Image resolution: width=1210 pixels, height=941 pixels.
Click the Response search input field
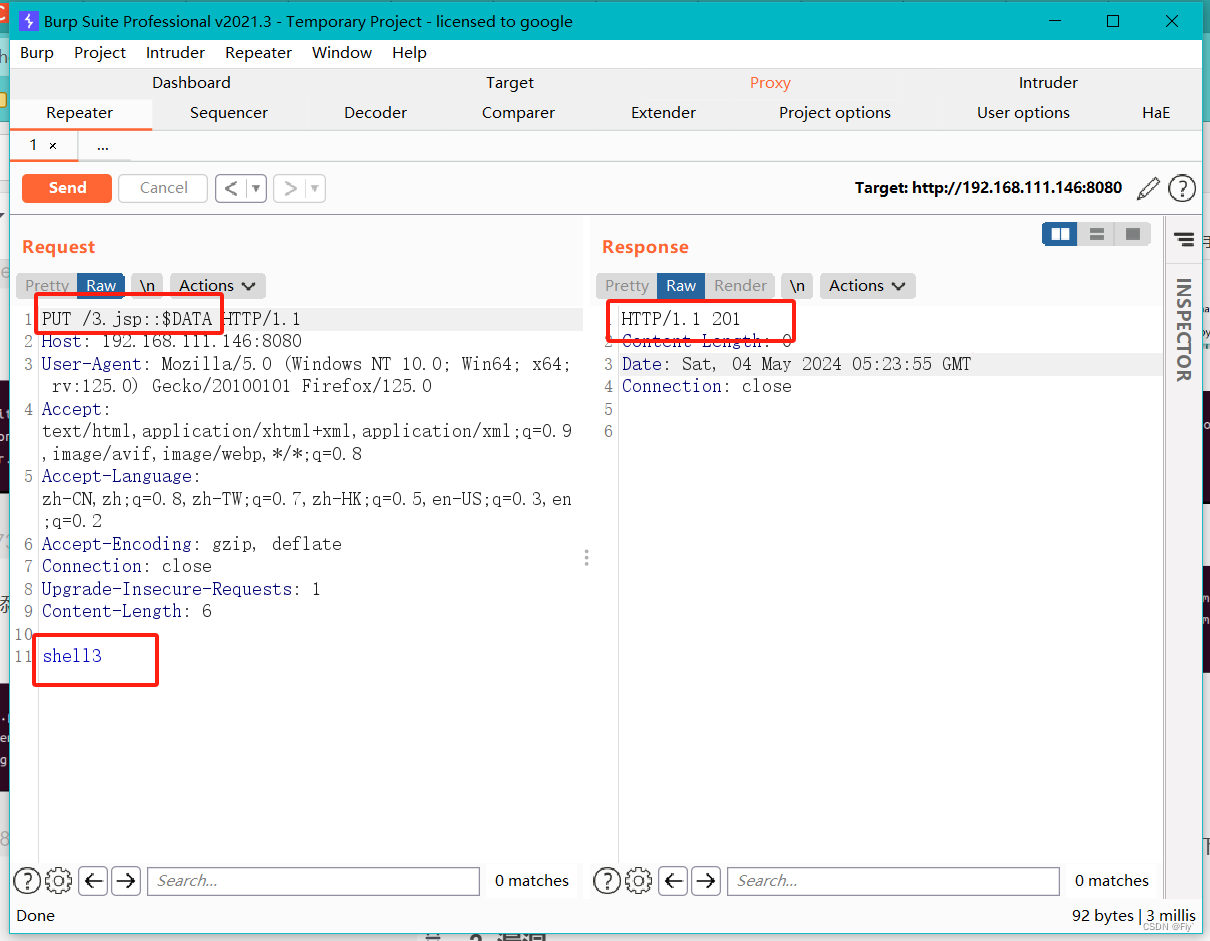pos(894,881)
